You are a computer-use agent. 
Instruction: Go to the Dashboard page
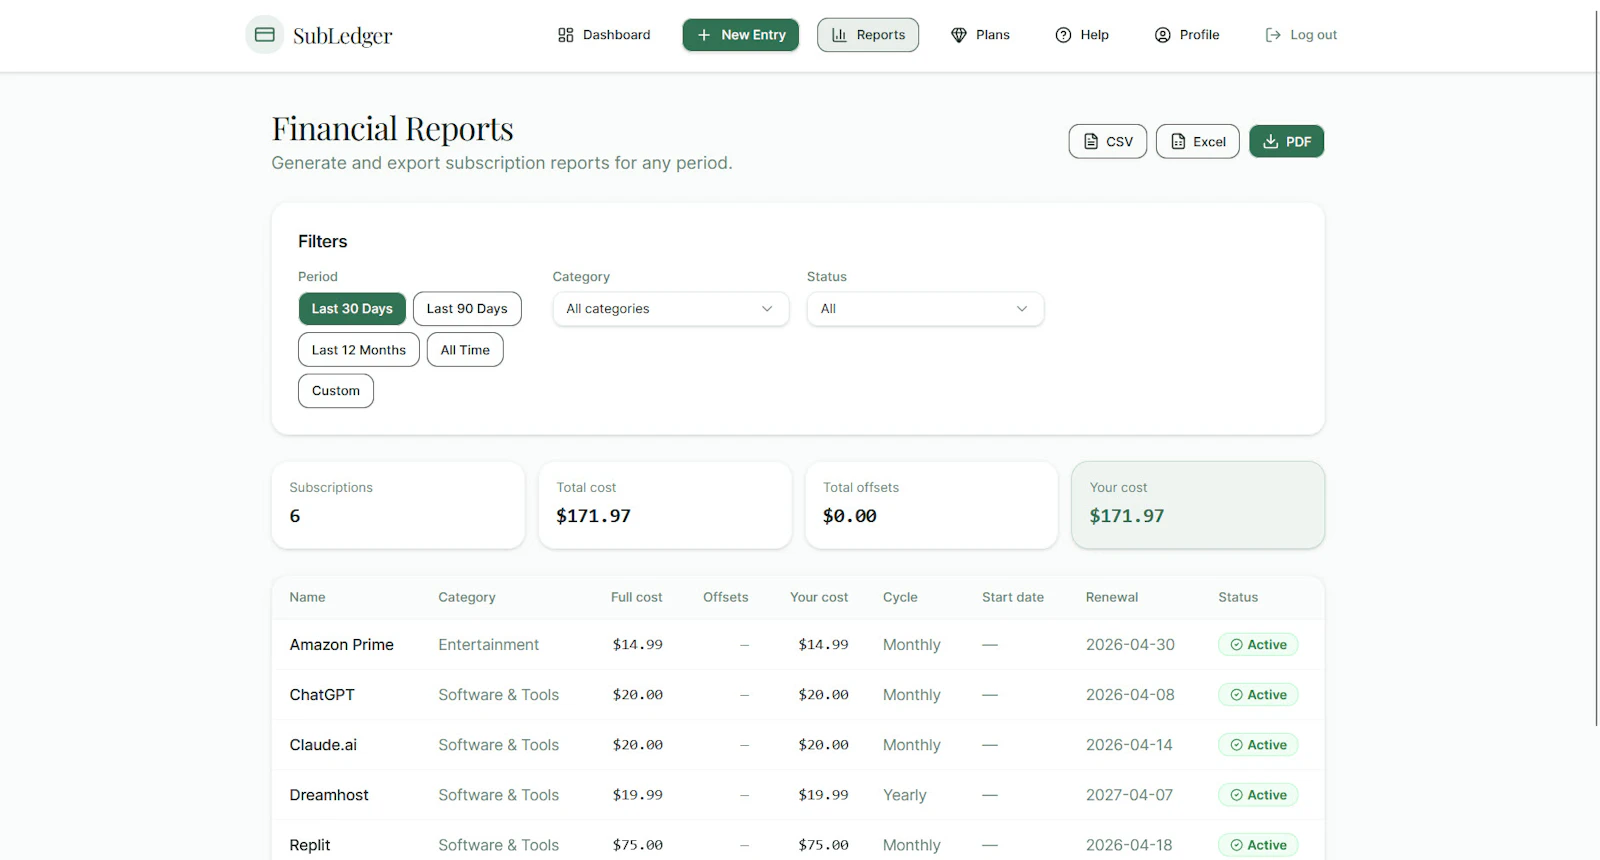pyautogui.click(x=604, y=35)
